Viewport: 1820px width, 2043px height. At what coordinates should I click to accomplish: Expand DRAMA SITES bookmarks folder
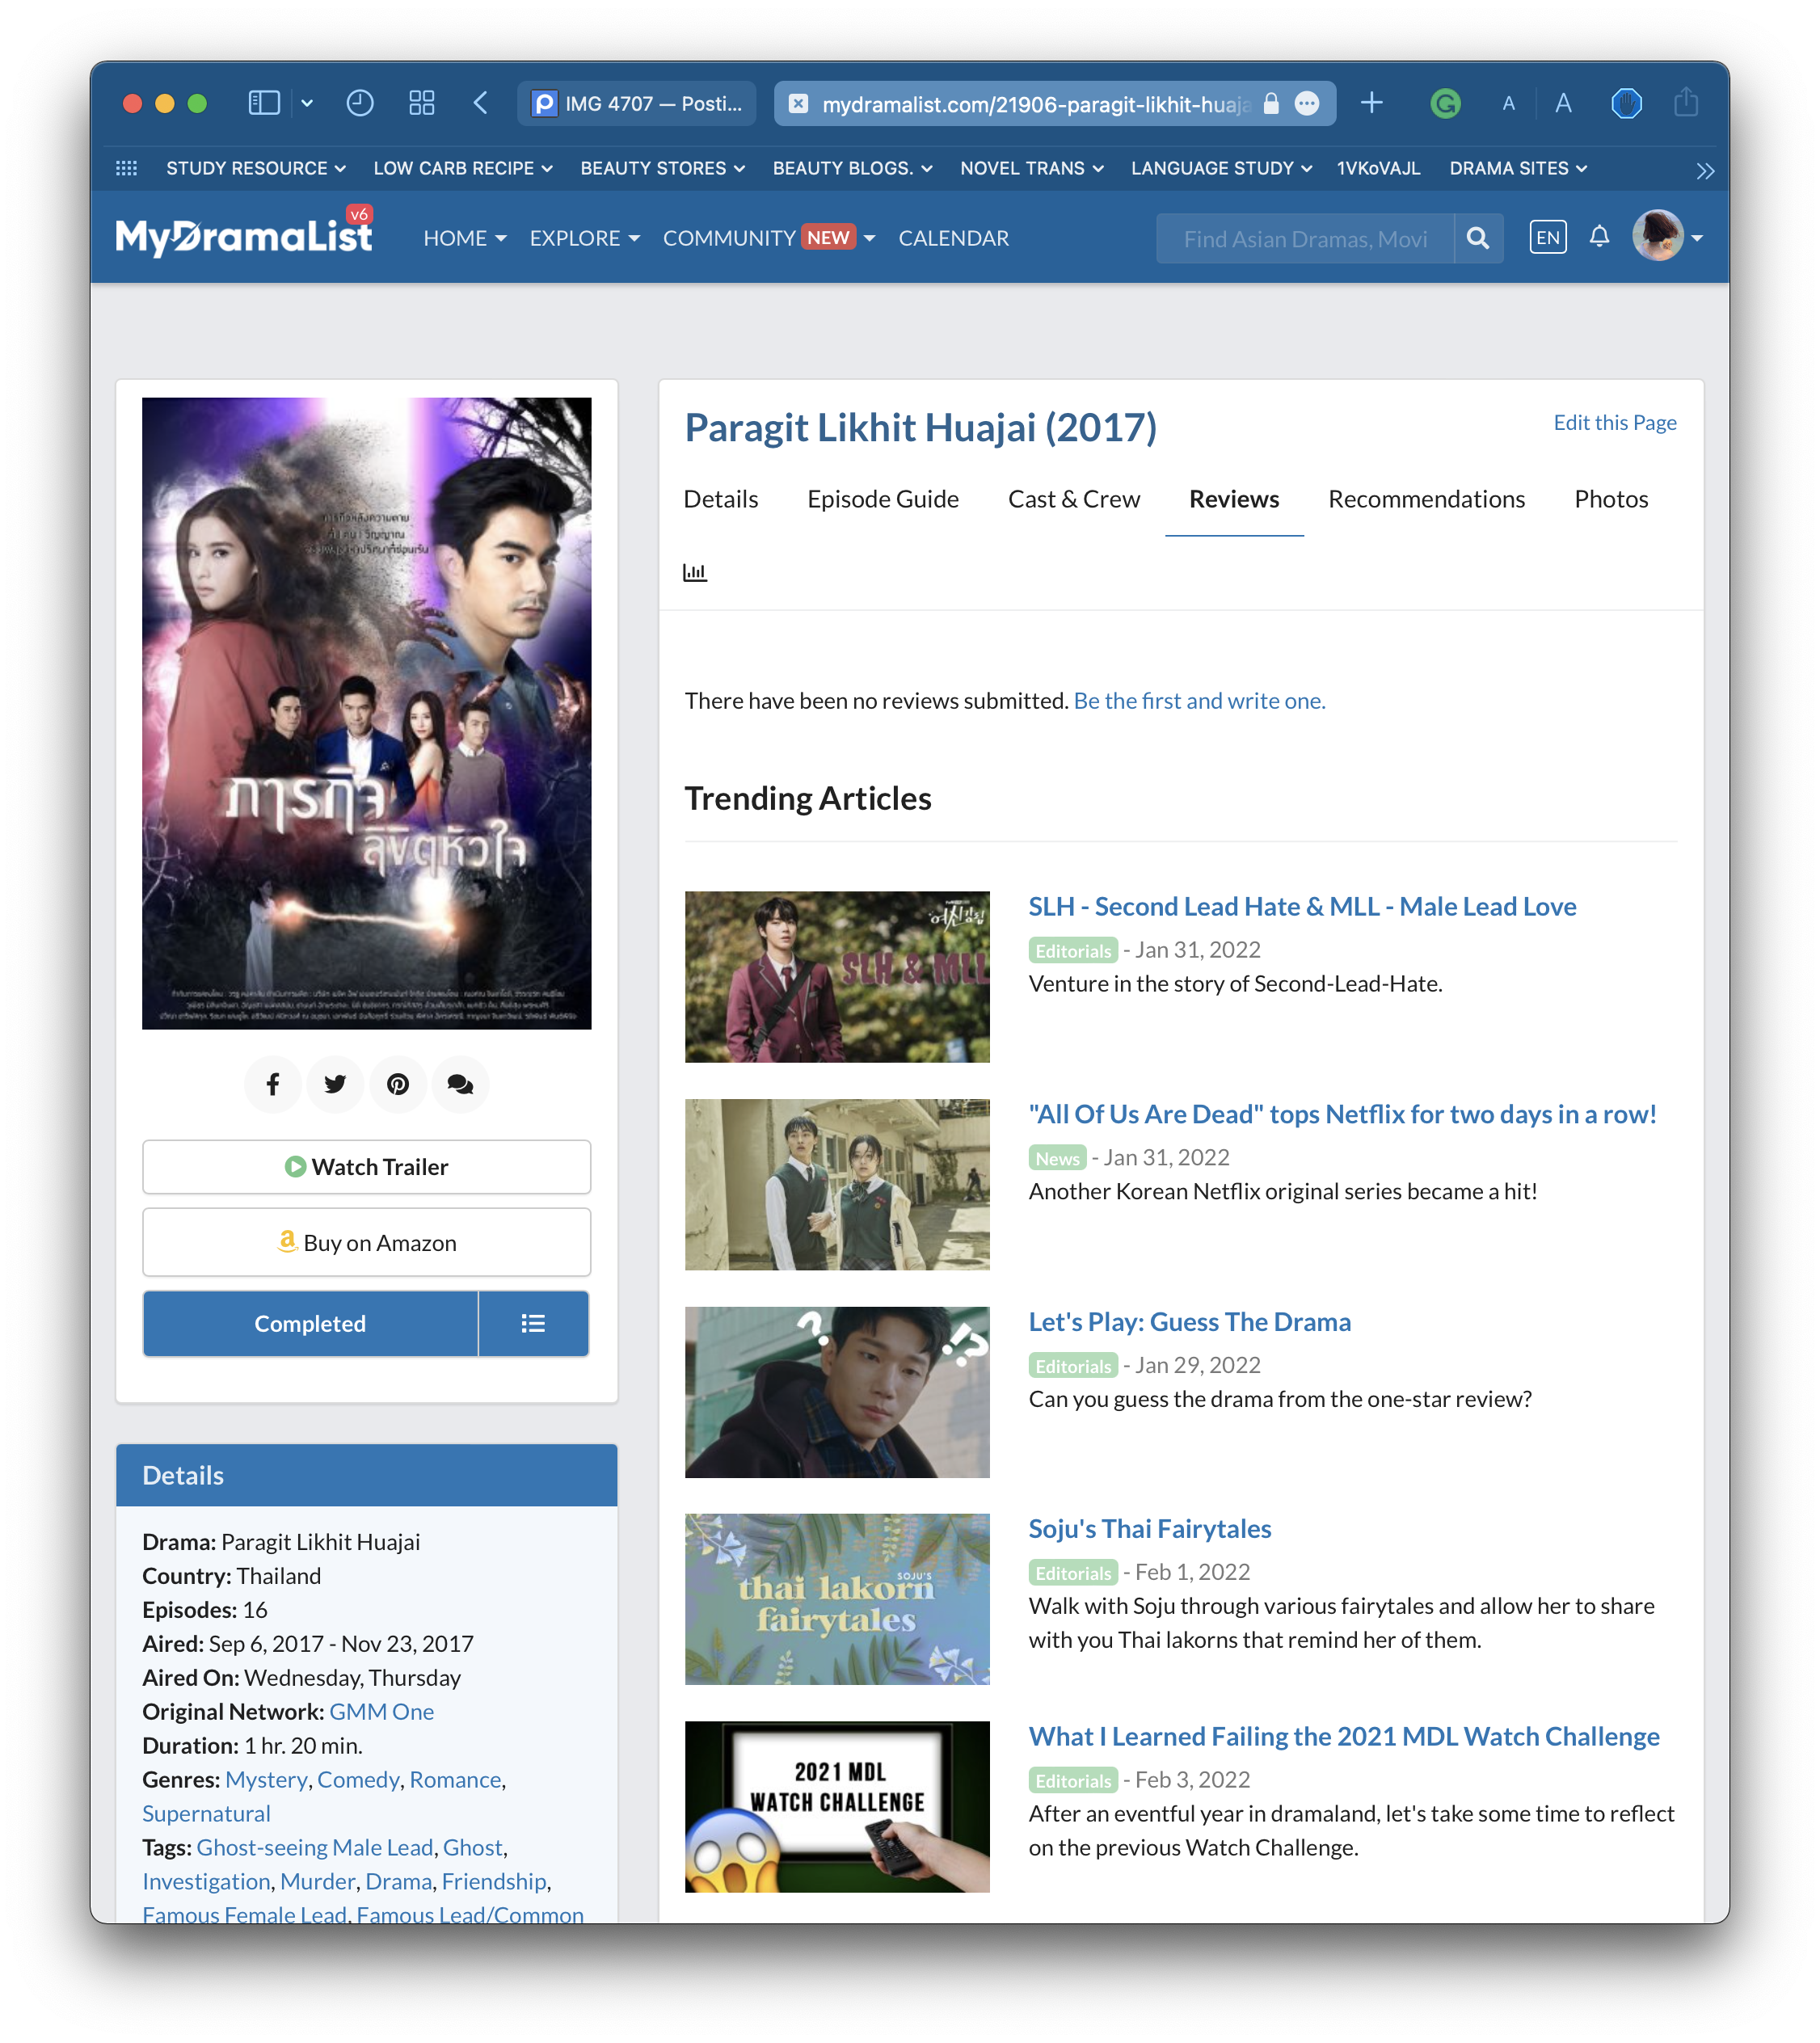point(1518,168)
